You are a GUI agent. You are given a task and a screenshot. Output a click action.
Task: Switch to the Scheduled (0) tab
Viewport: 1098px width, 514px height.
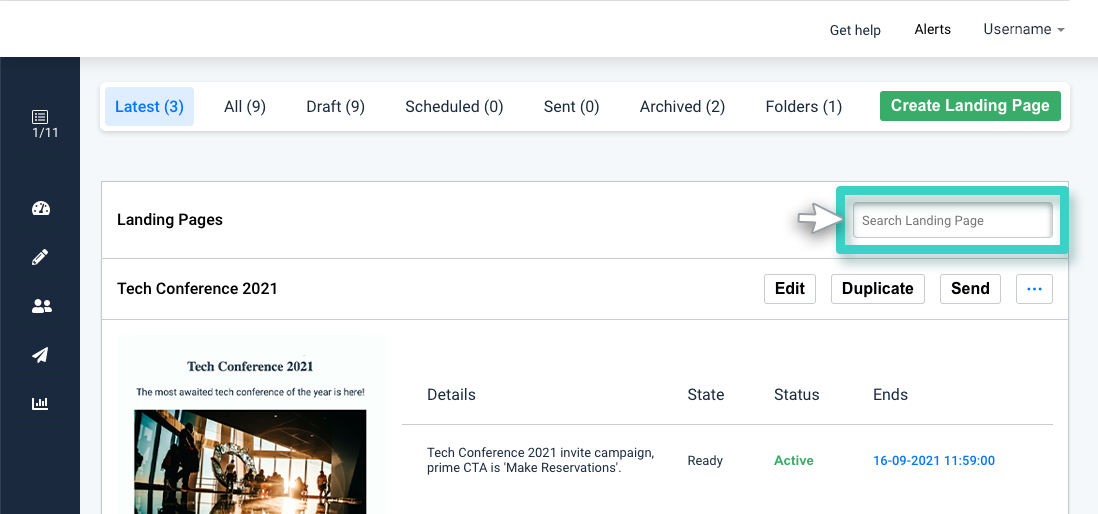tap(454, 106)
